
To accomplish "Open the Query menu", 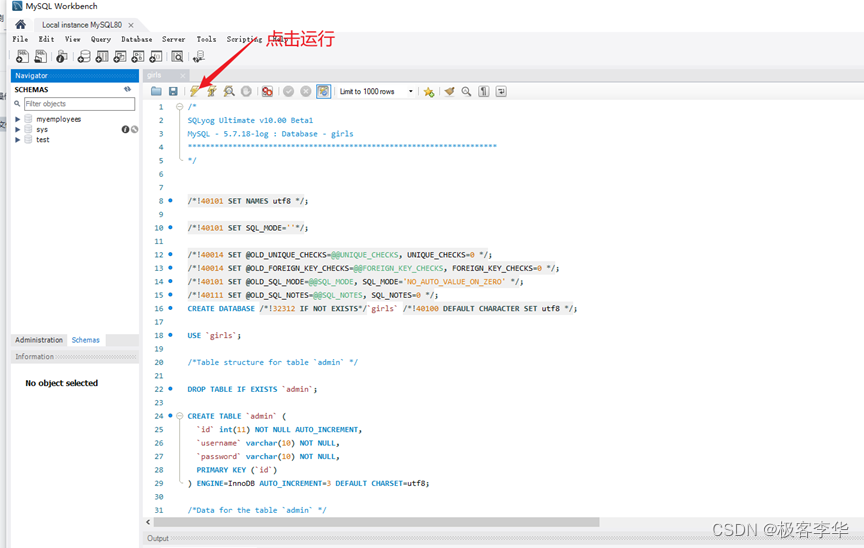I will 101,39.
